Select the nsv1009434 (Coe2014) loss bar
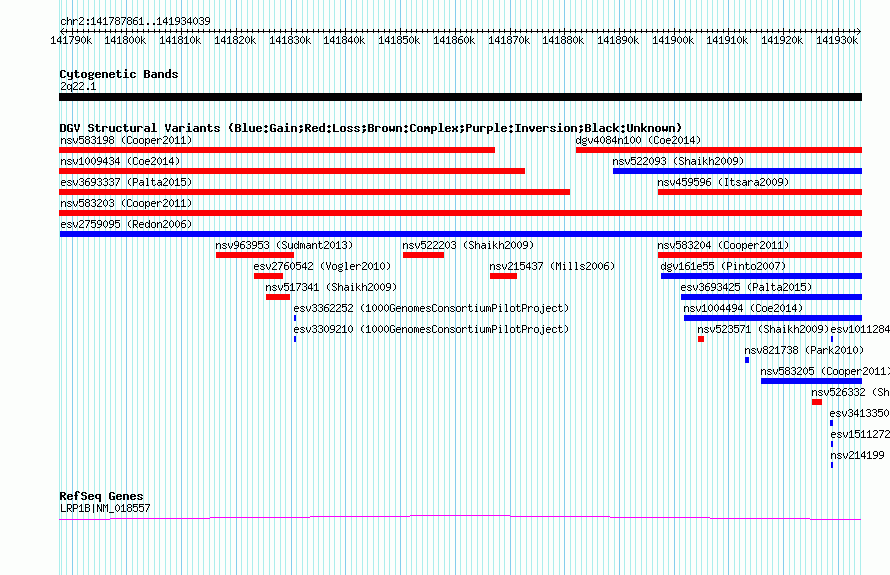 [x=292, y=171]
